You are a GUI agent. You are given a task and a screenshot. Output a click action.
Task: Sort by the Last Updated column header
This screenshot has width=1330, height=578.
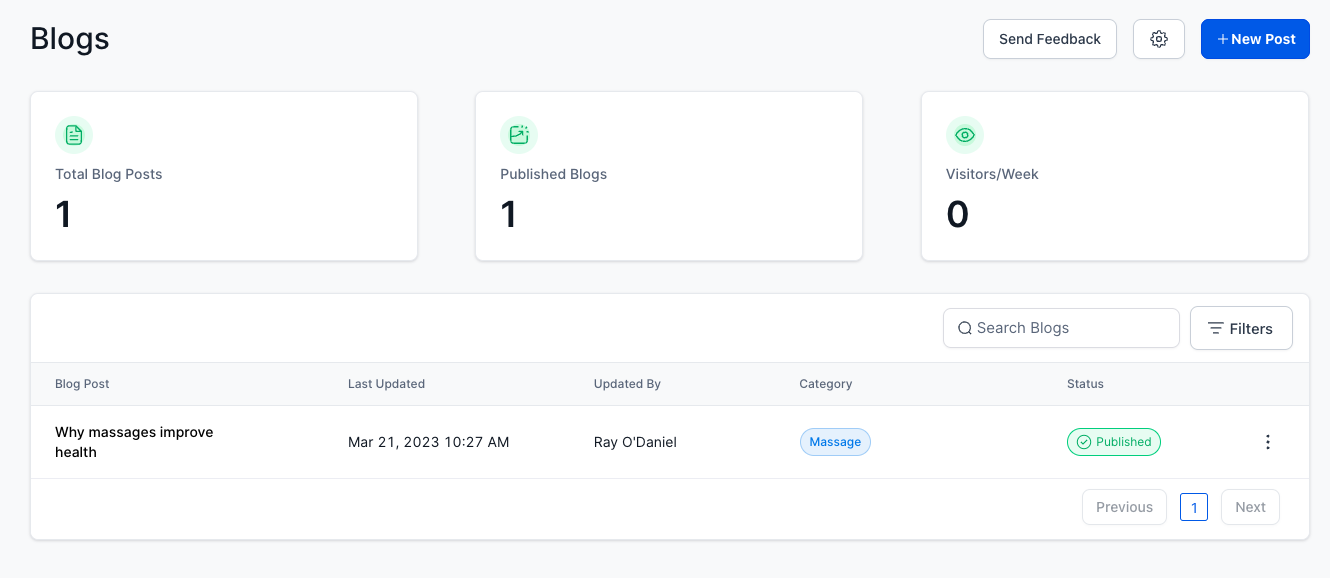pos(386,384)
